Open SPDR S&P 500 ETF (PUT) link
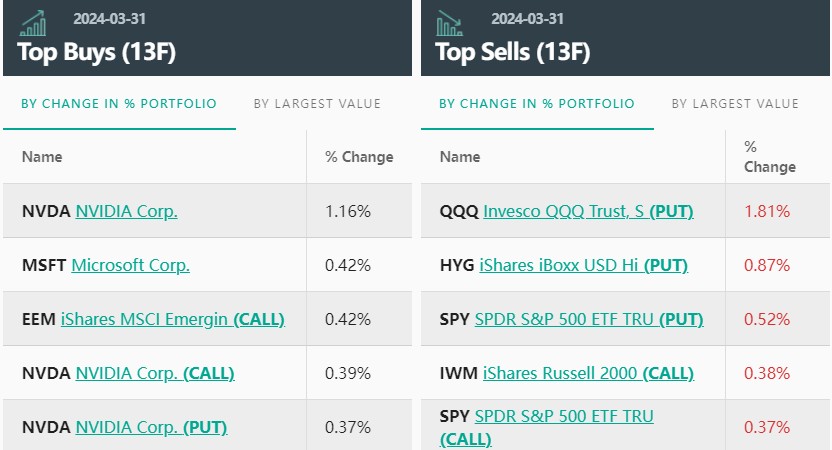The width and height of the screenshot is (832, 450). 588,319
